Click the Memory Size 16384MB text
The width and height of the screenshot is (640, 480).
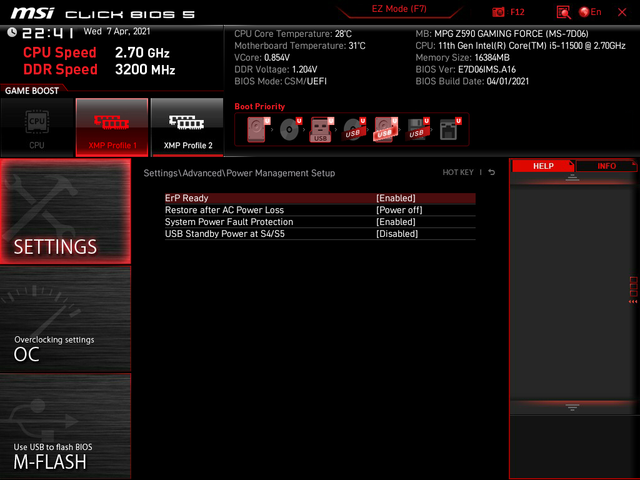pos(462,58)
